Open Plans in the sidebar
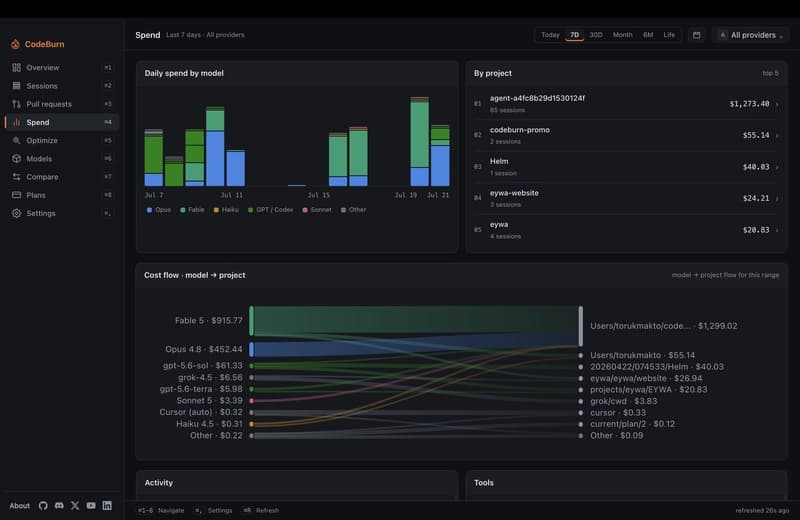The image size is (800, 520). coord(61,195)
